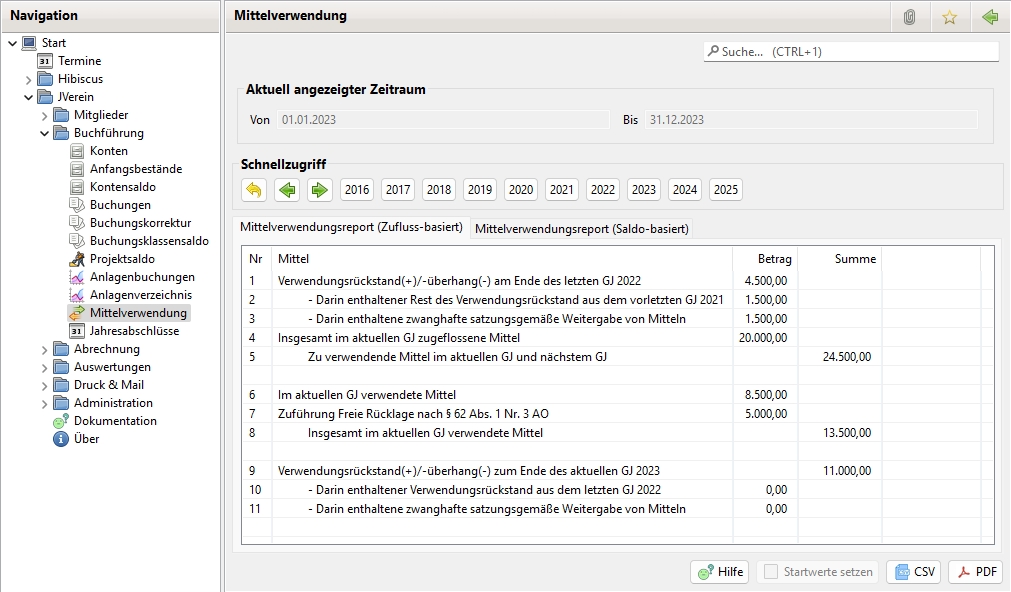
Task: Open Projektsaldo from navigation tree
Action: [x=121, y=259]
